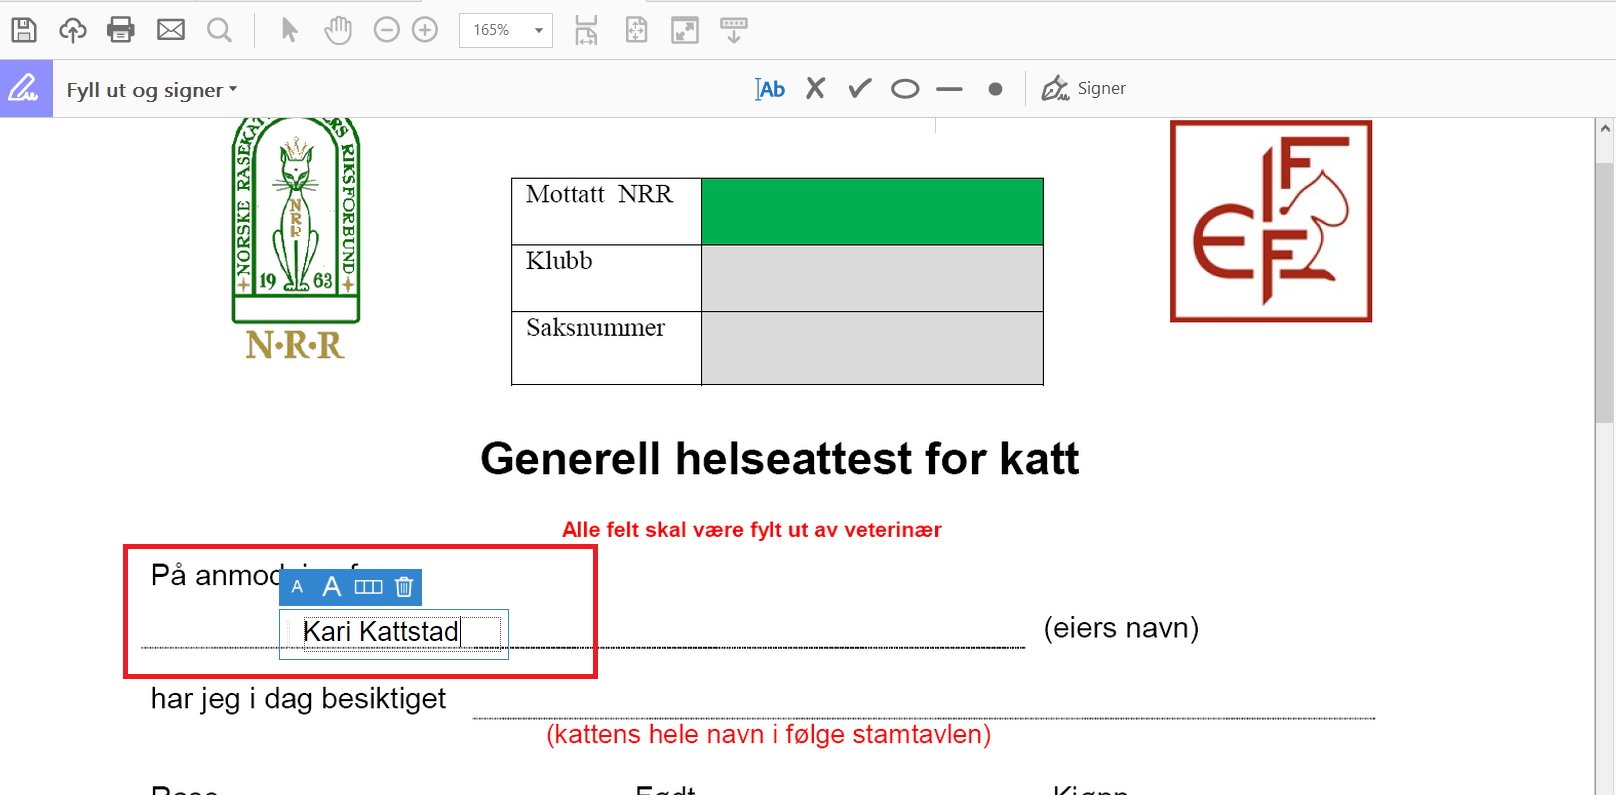Click the fit width scrolling icon
This screenshot has width=1616, height=795.
(x=586, y=30)
